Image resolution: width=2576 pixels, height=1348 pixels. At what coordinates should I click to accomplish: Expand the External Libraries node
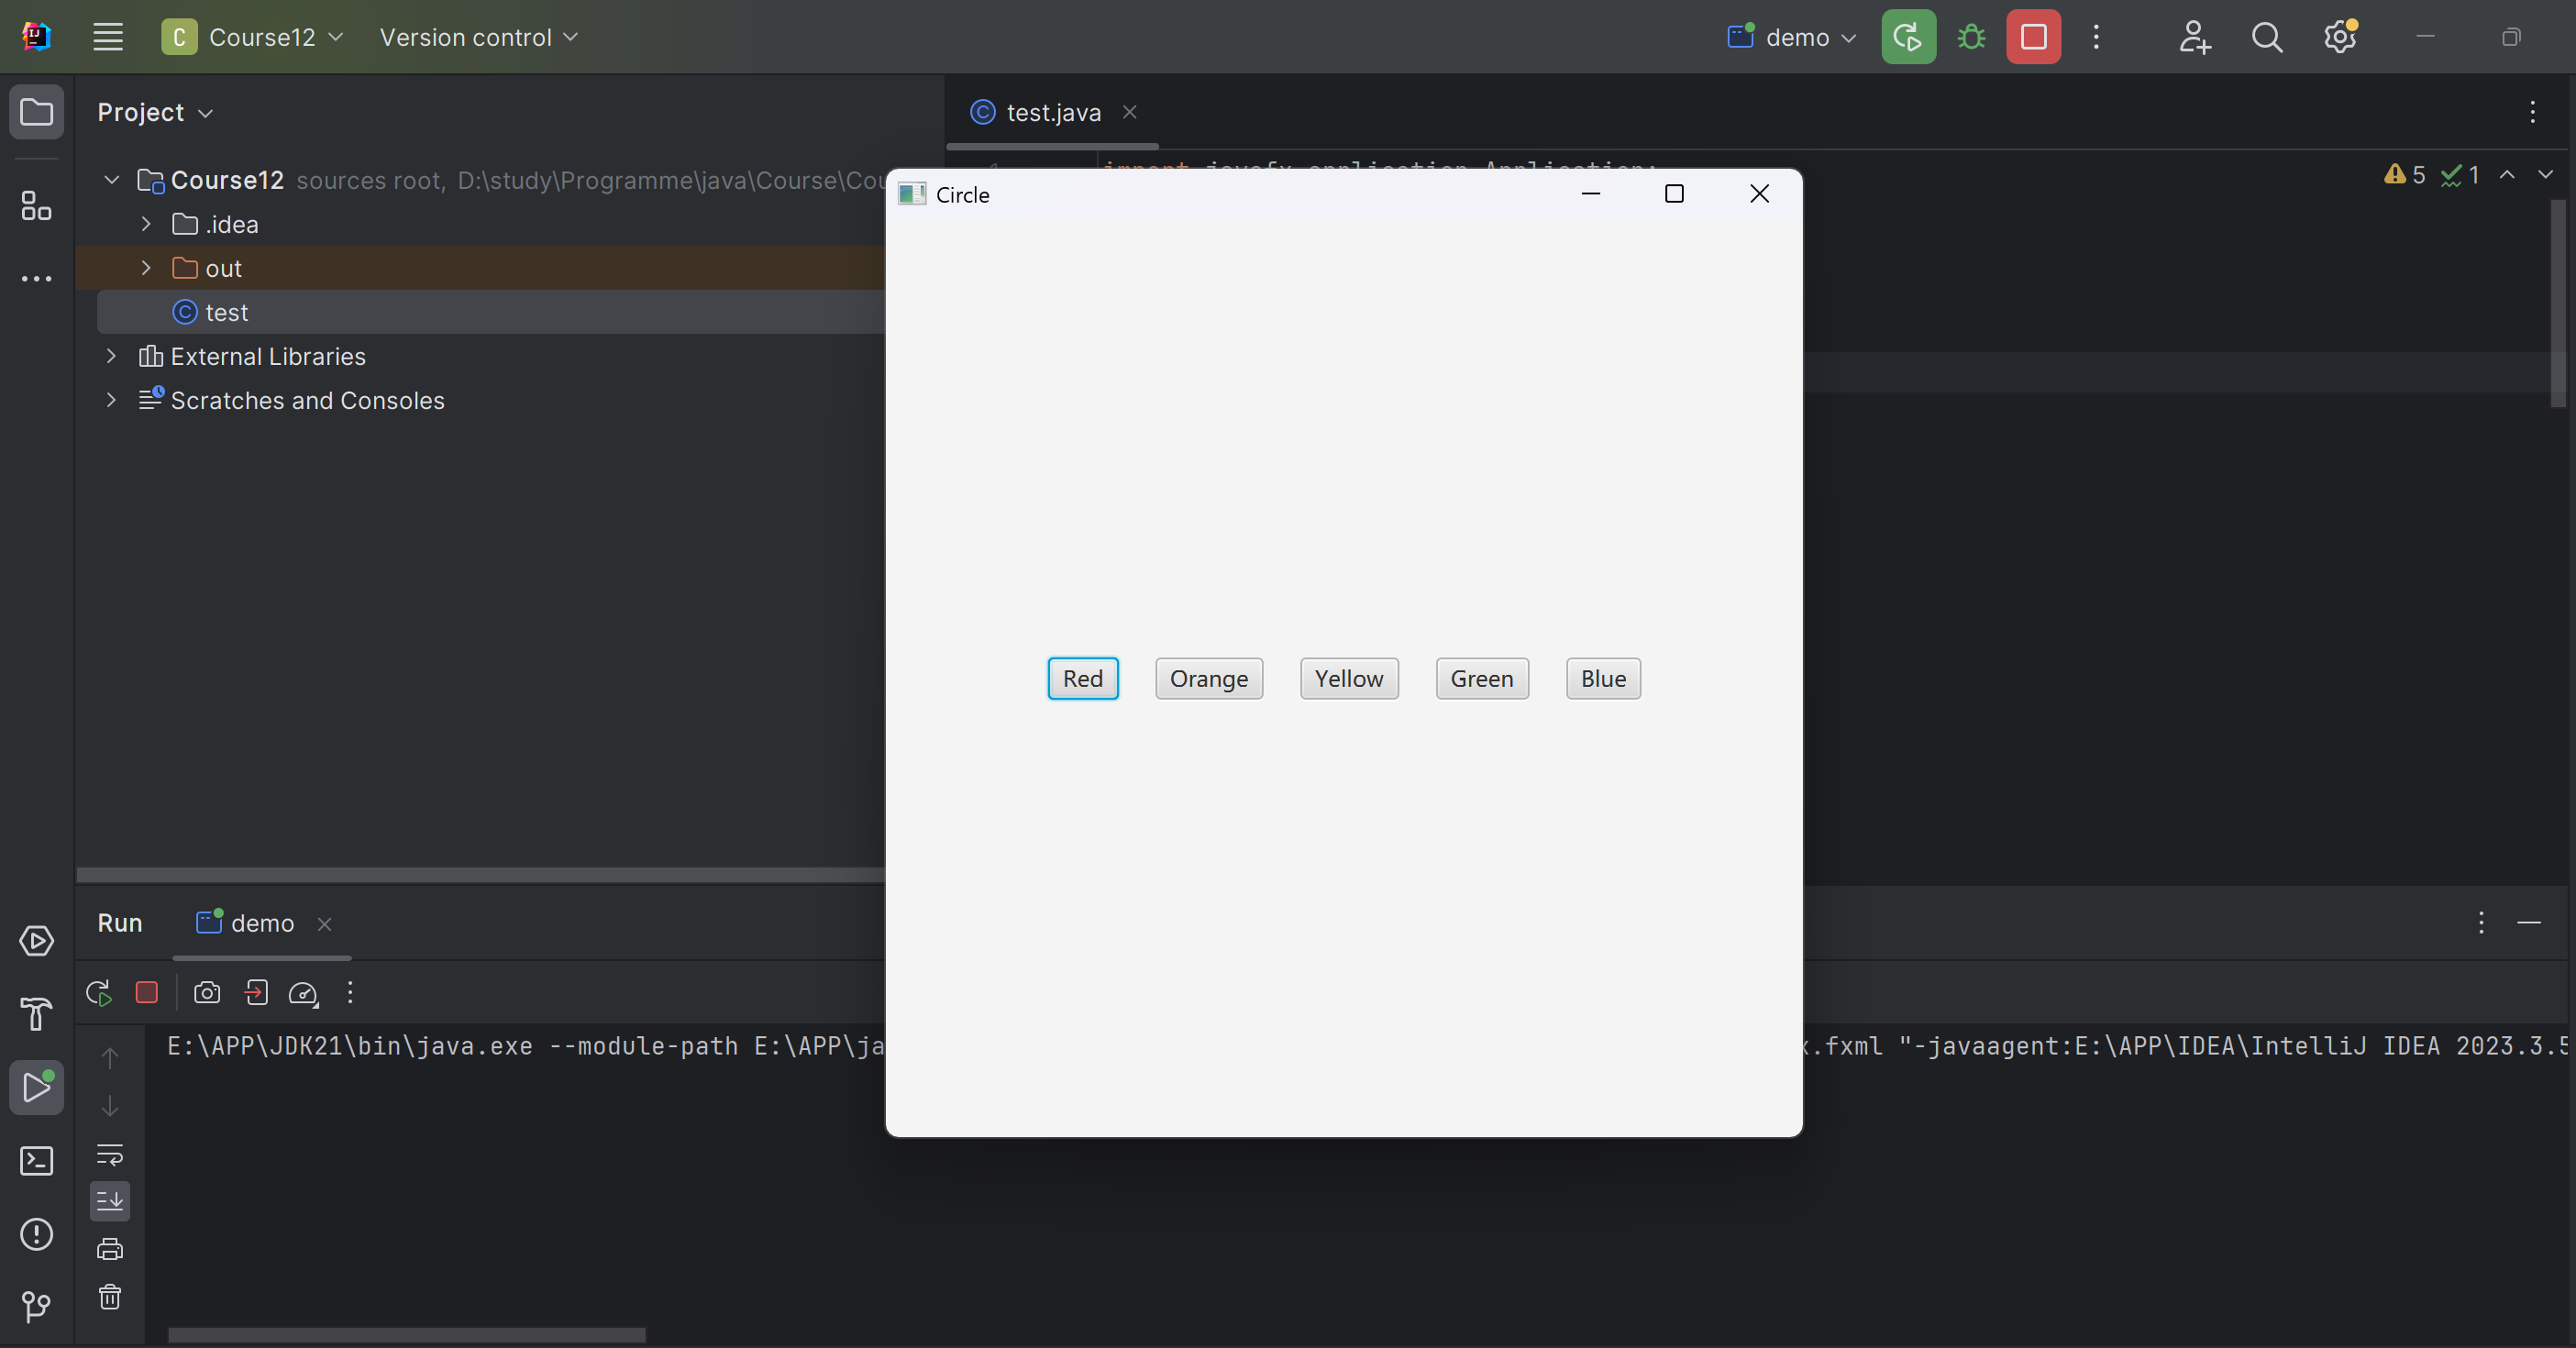point(111,356)
